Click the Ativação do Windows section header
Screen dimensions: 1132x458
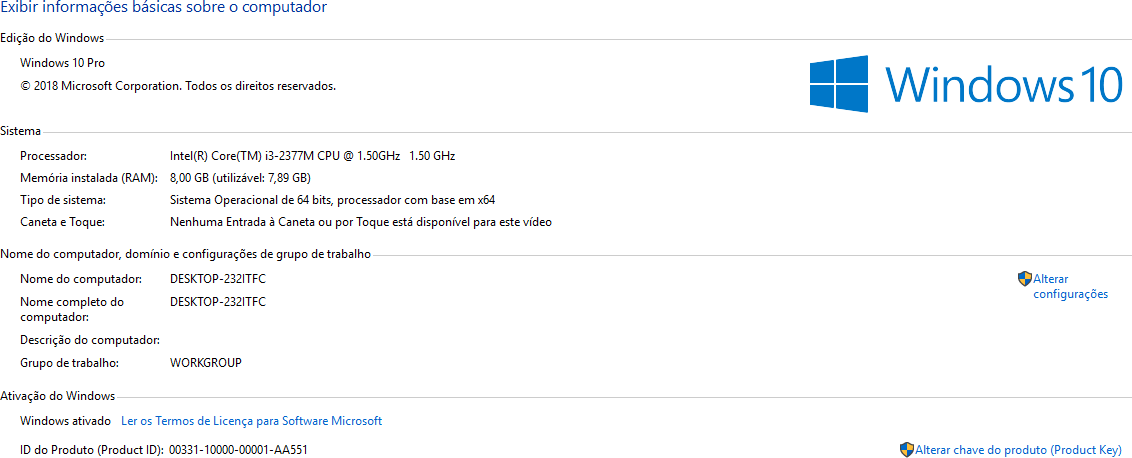(x=58, y=396)
